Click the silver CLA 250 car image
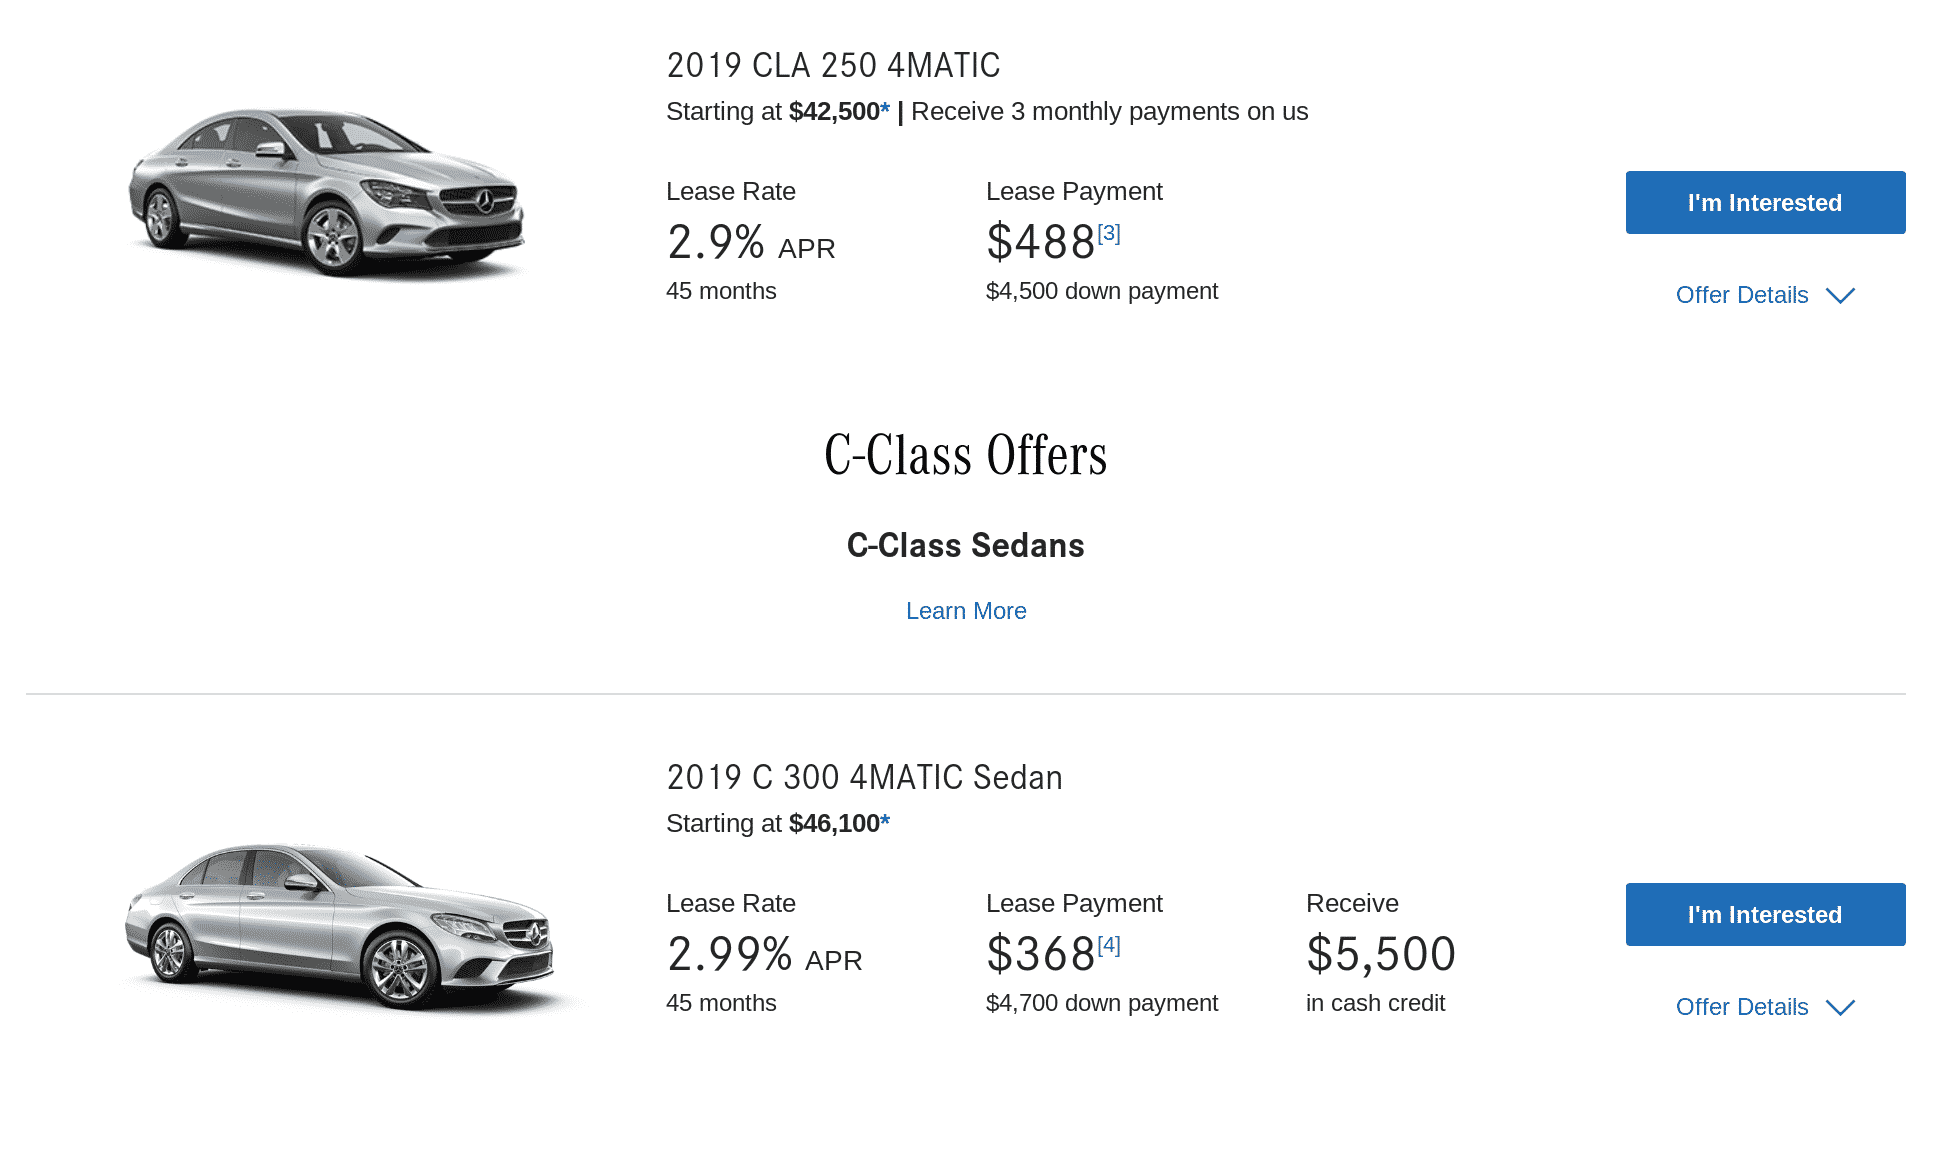Viewport: 1942px width, 1154px height. pos(326,192)
